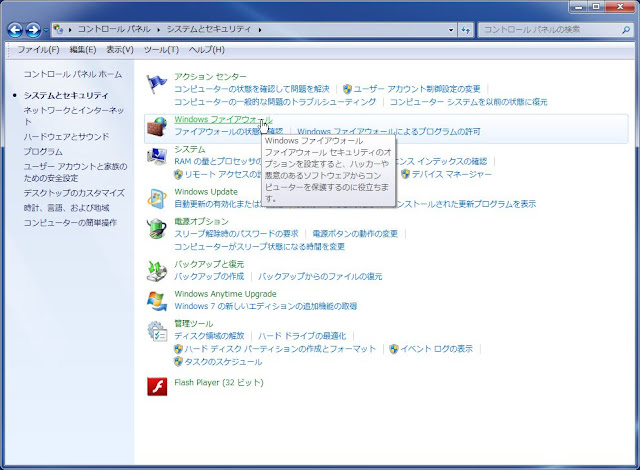Screen dimensions: 640x470
Task: Click the Forward arrow navigation button
Action: pyautogui.click(x=33, y=30)
